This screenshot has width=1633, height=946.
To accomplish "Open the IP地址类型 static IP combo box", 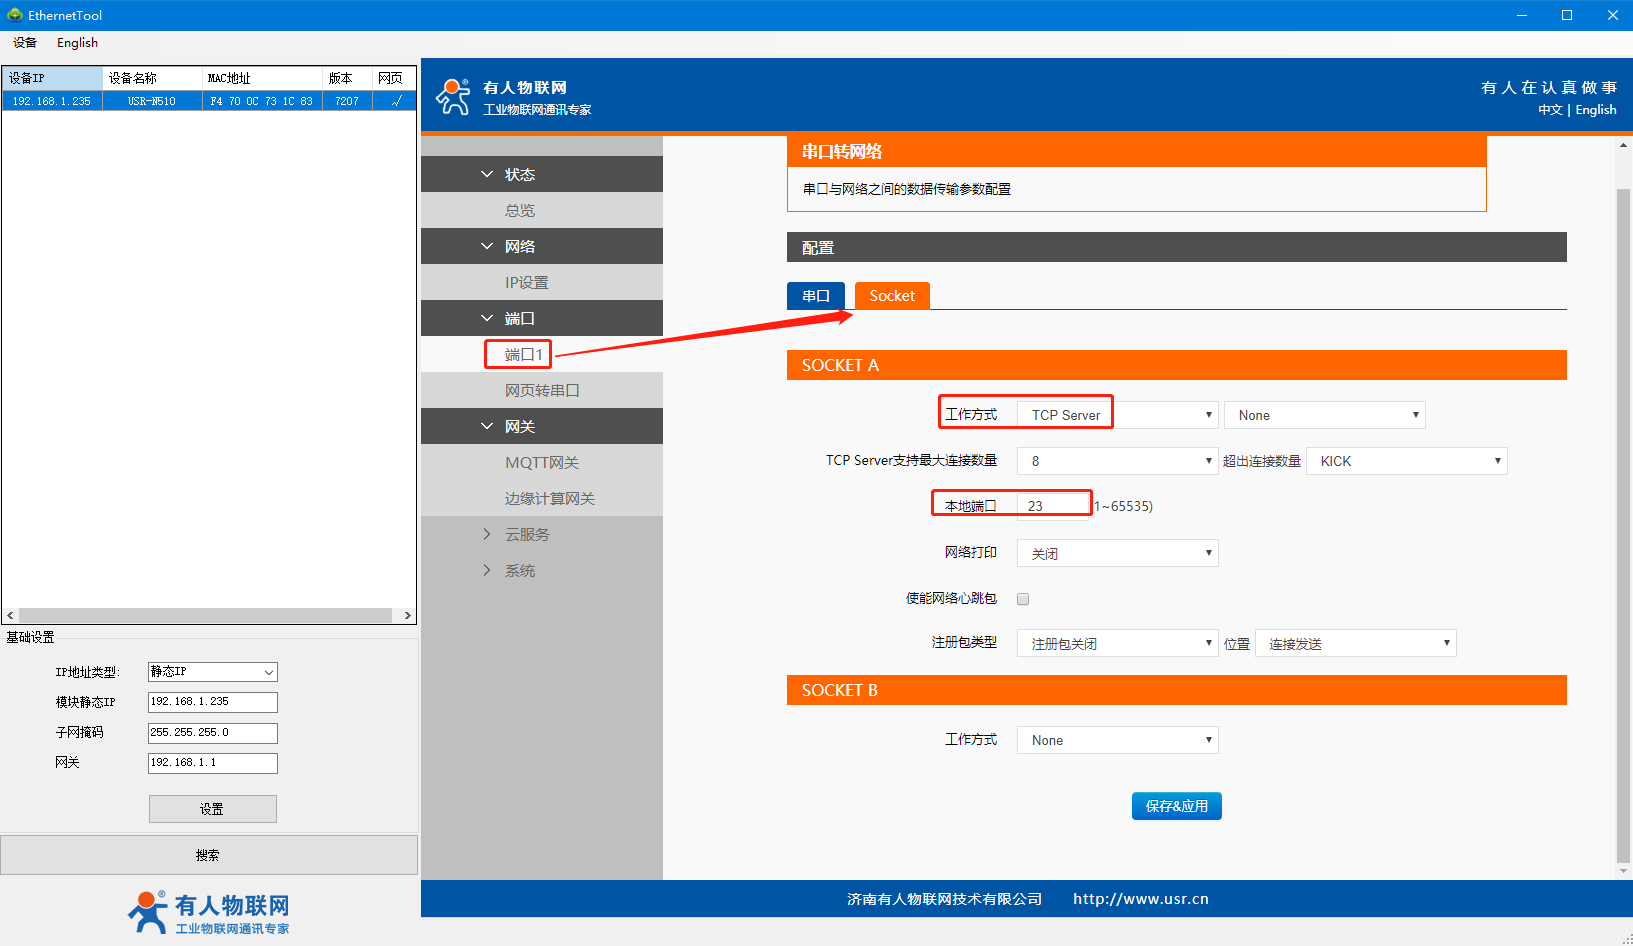I will [212, 672].
